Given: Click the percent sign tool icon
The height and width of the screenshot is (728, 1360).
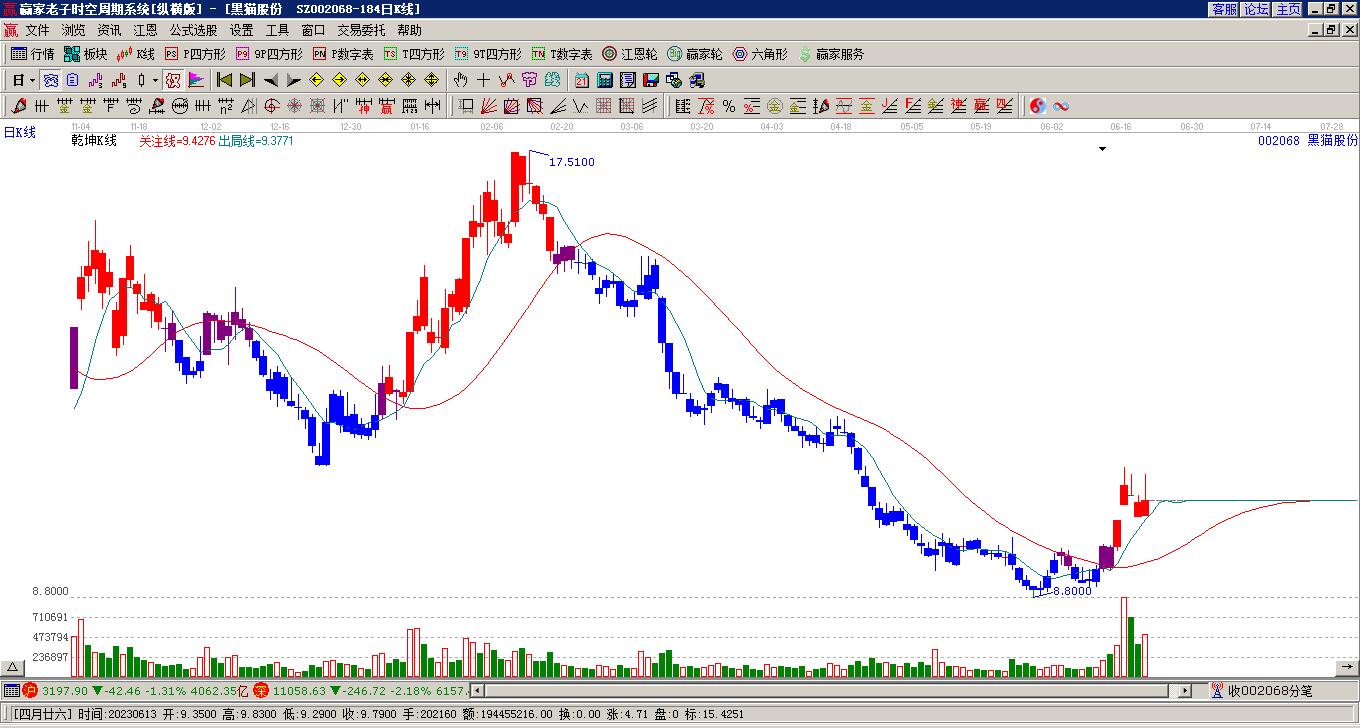Looking at the screenshot, I should pyautogui.click(x=729, y=106).
